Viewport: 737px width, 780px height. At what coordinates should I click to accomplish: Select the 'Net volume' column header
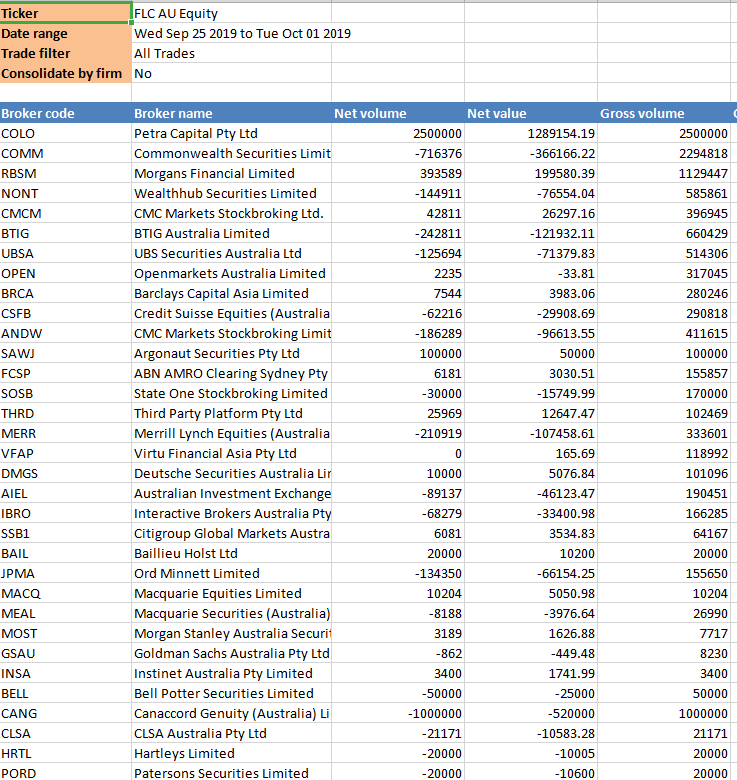(398, 113)
